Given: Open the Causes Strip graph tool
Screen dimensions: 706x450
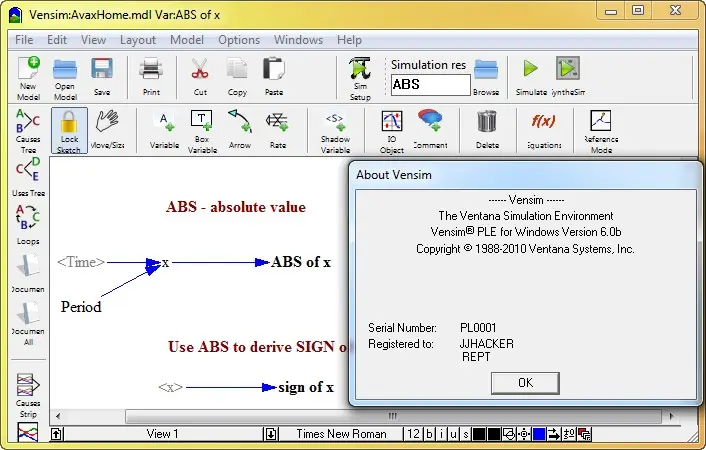Looking at the screenshot, I should [x=28, y=395].
